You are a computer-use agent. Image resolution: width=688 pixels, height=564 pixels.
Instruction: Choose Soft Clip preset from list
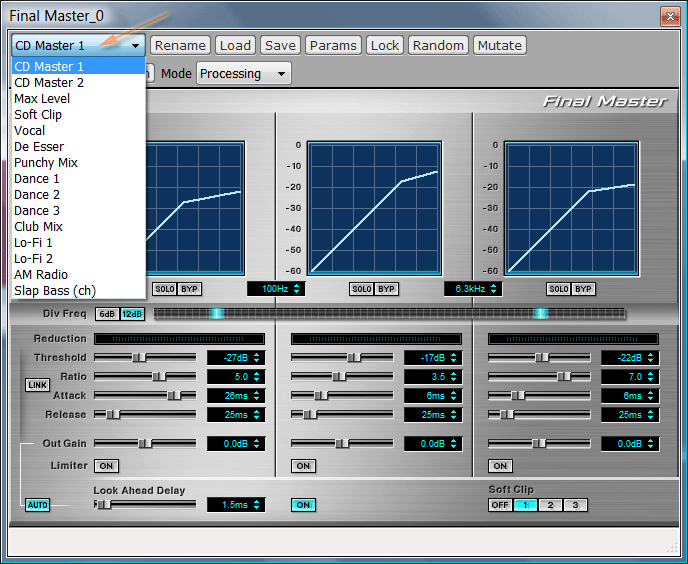pos(79,115)
